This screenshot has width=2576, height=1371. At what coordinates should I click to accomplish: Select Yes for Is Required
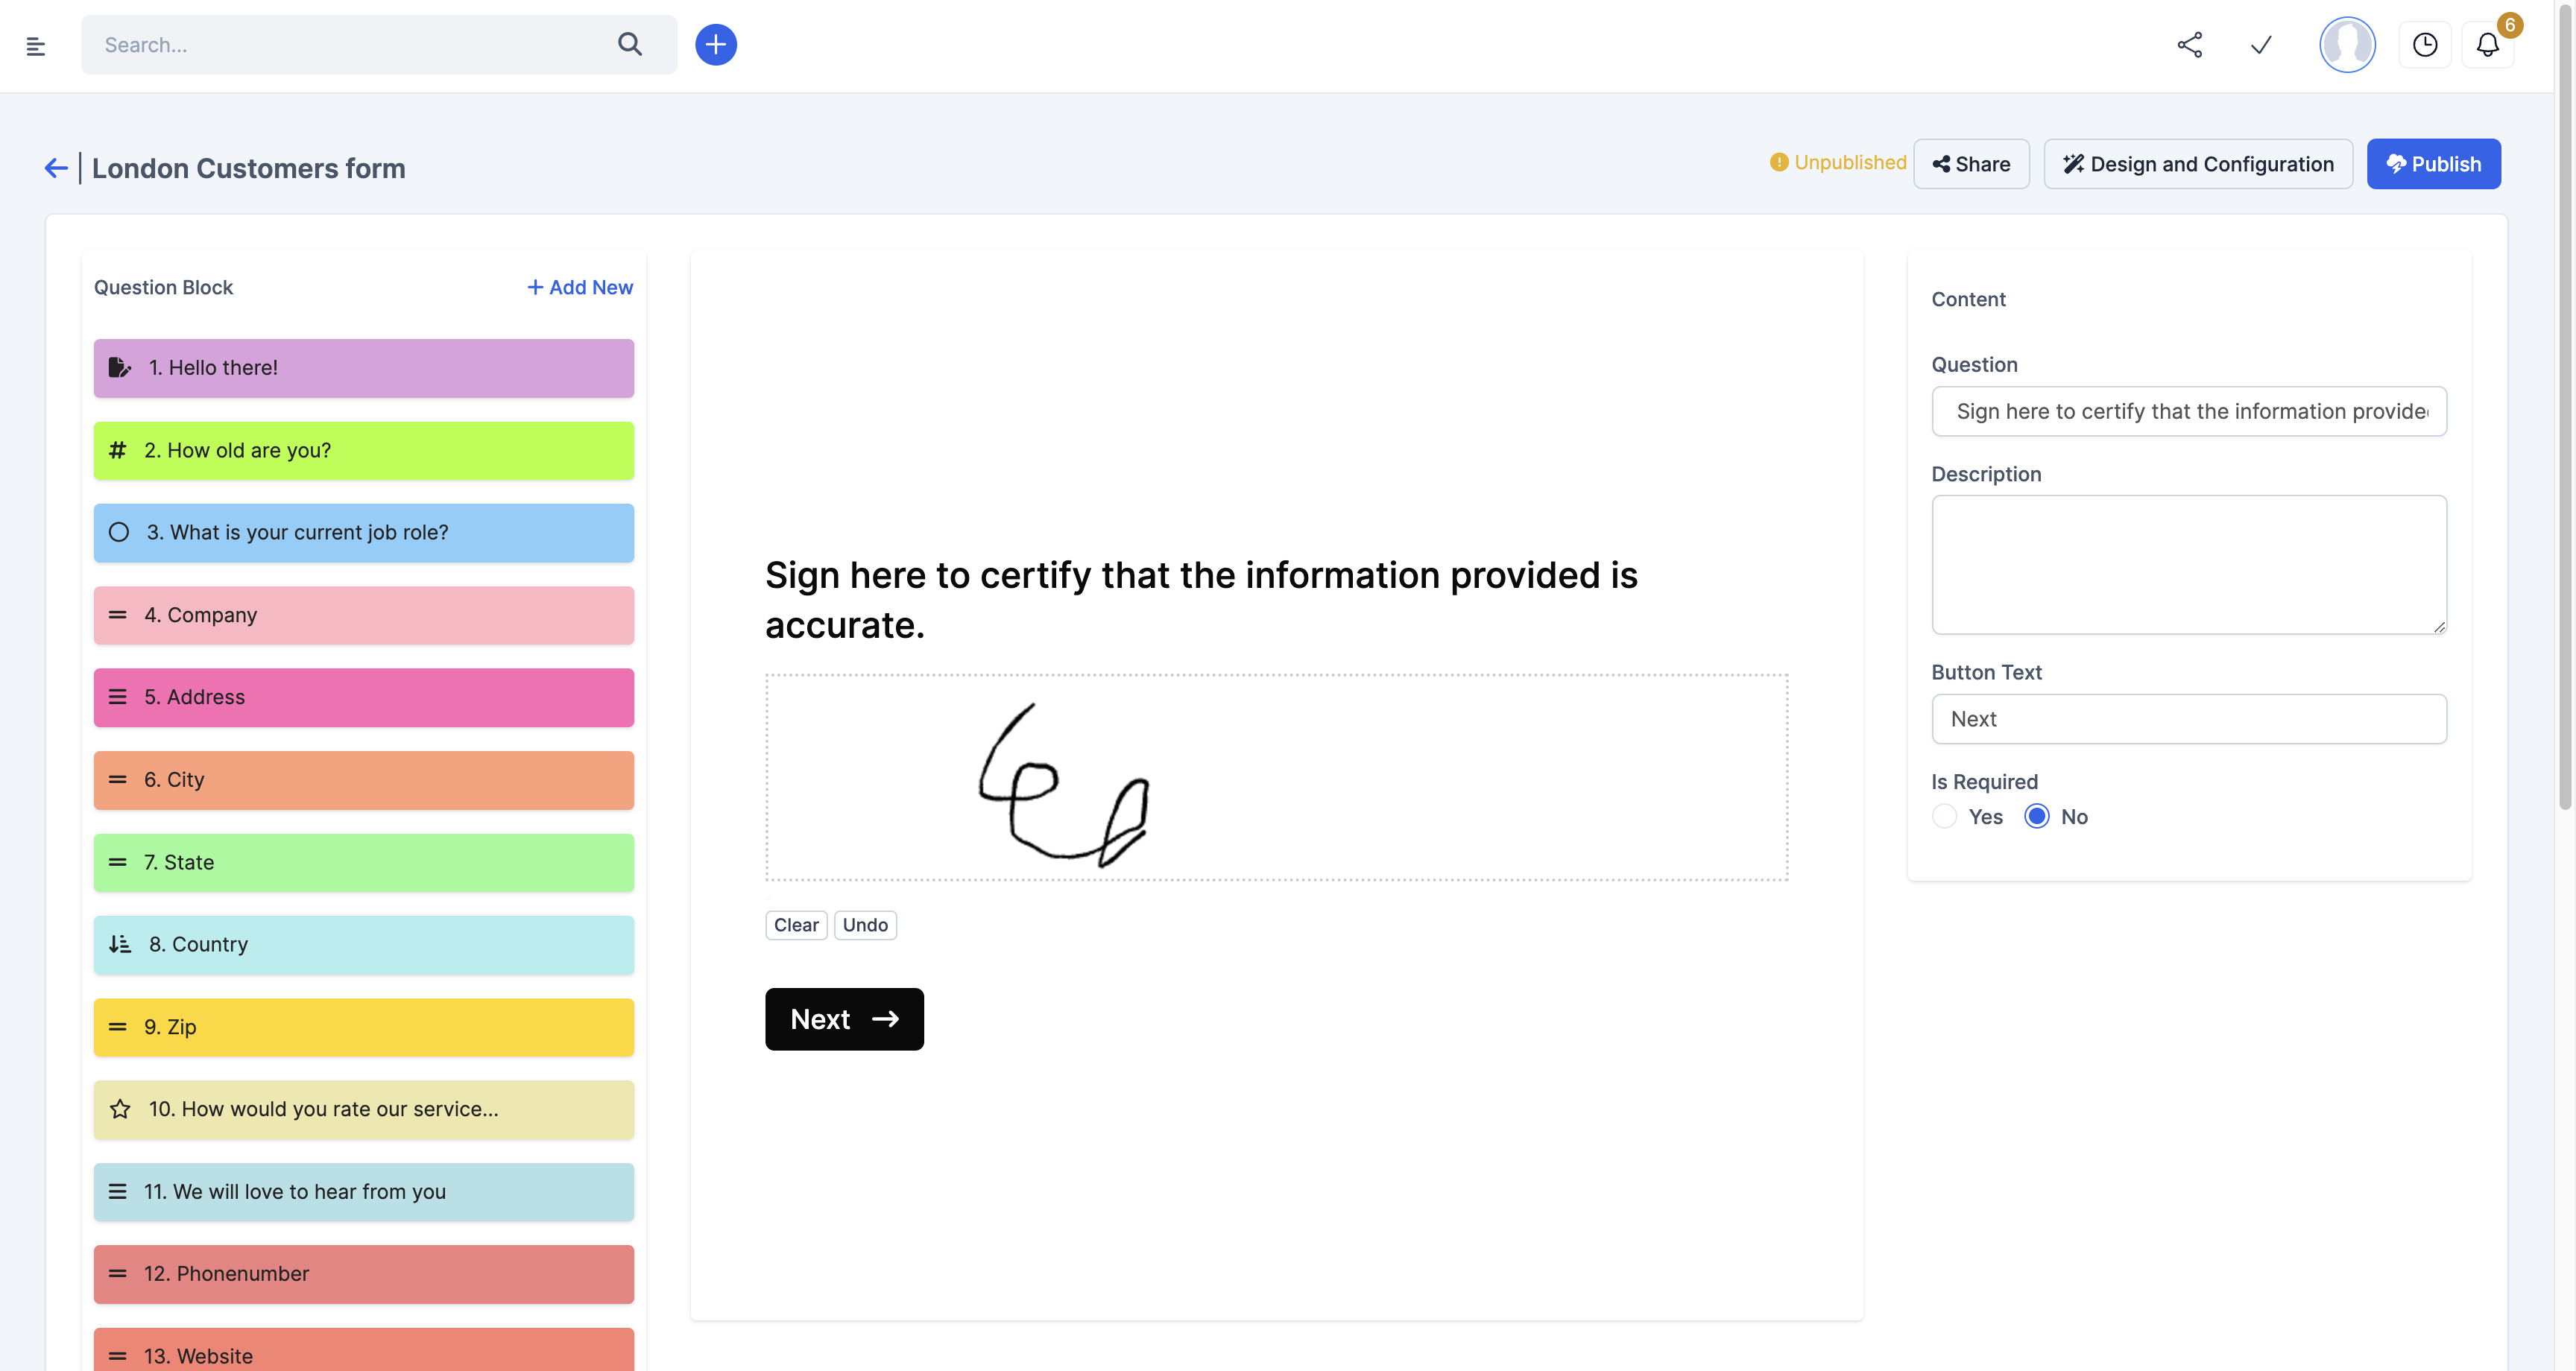[x=1944, y=816]
